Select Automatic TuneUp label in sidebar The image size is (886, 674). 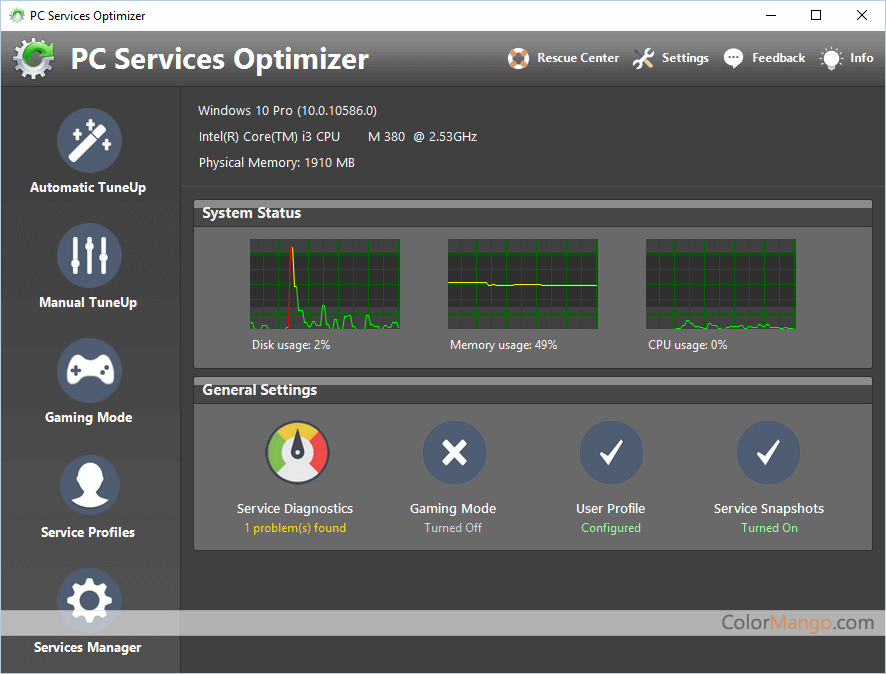click(88, 188)
